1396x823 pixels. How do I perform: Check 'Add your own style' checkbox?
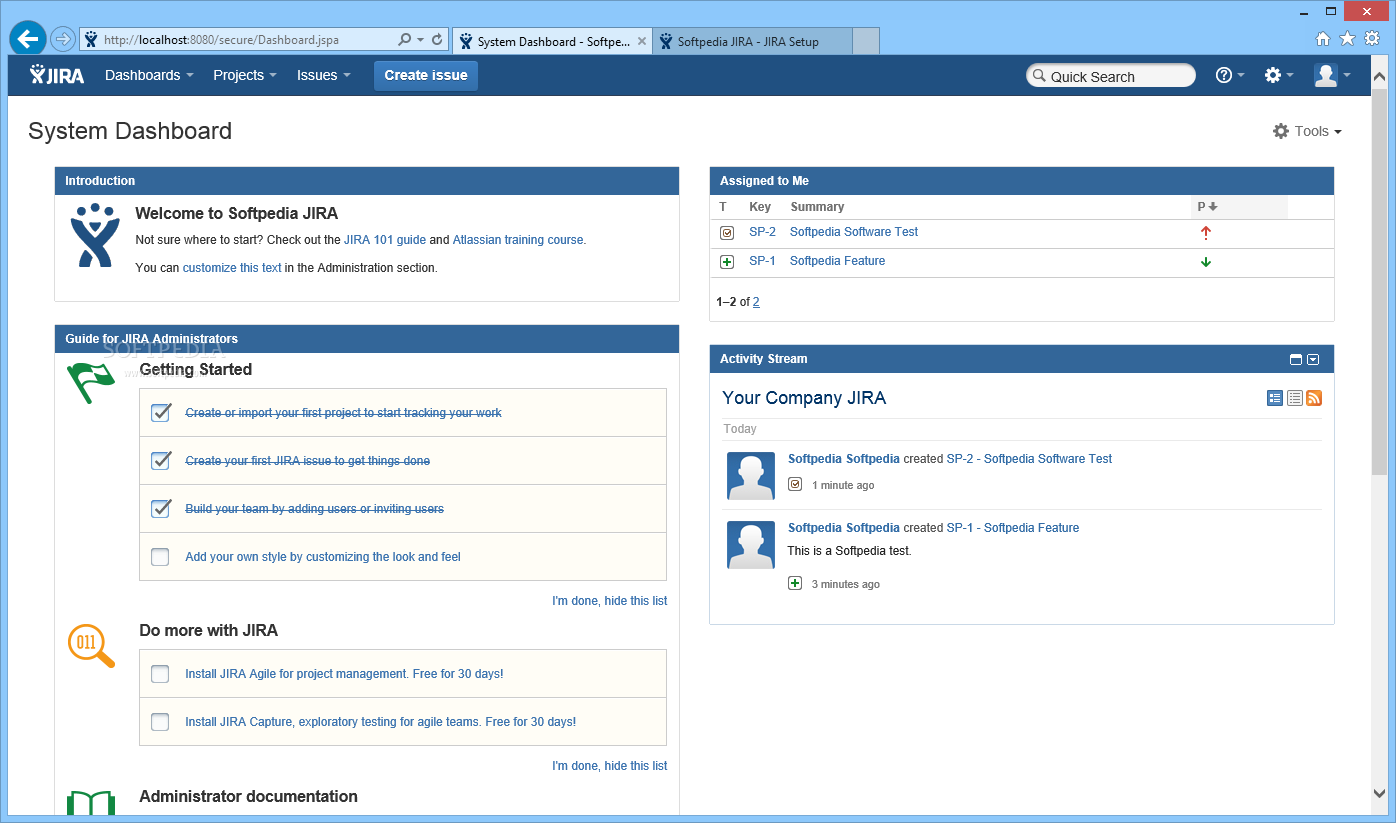point(160,557)
